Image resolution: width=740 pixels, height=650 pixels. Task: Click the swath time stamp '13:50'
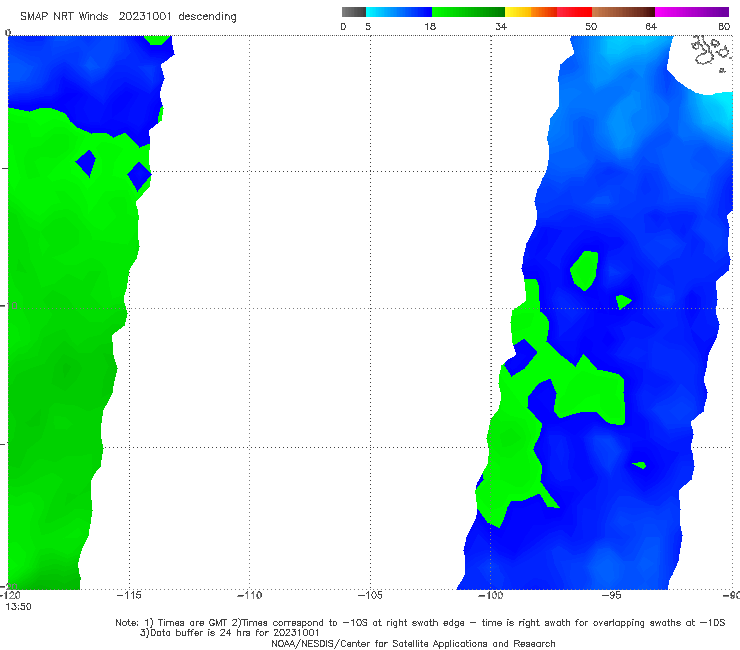pyautogui.click(x=18, y=607)
